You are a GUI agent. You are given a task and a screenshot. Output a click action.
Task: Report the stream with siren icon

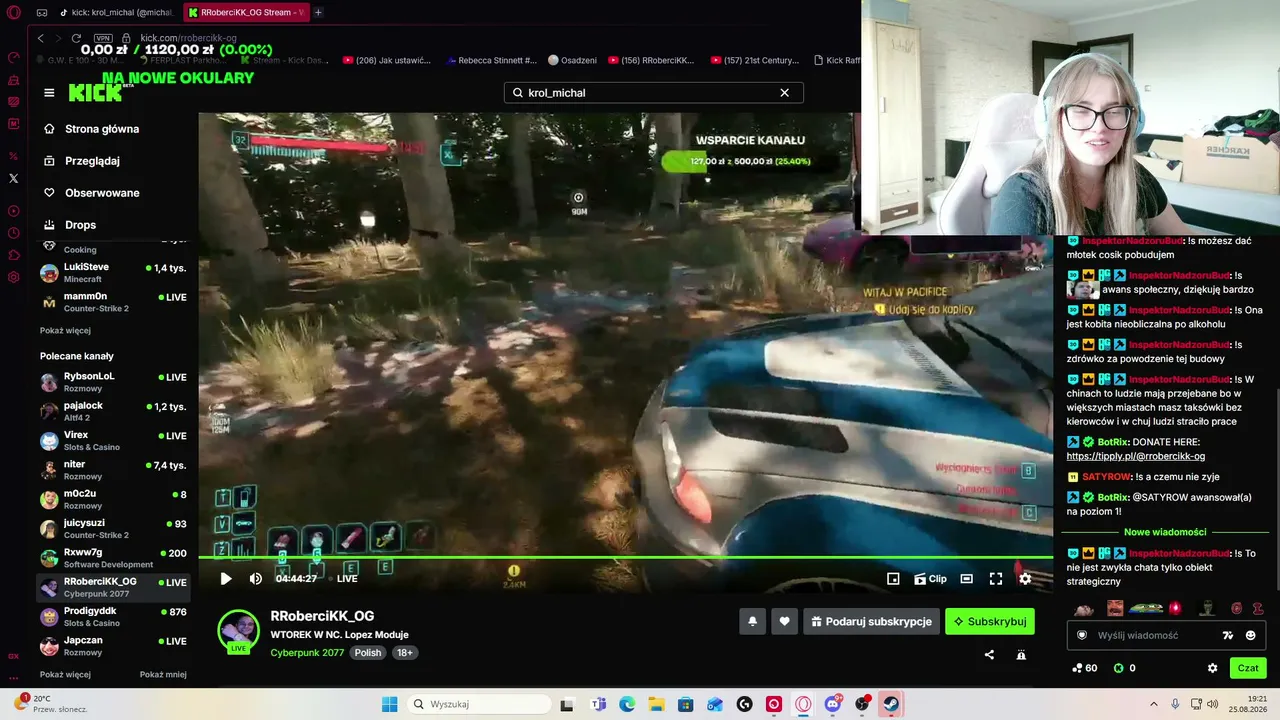1021,655
